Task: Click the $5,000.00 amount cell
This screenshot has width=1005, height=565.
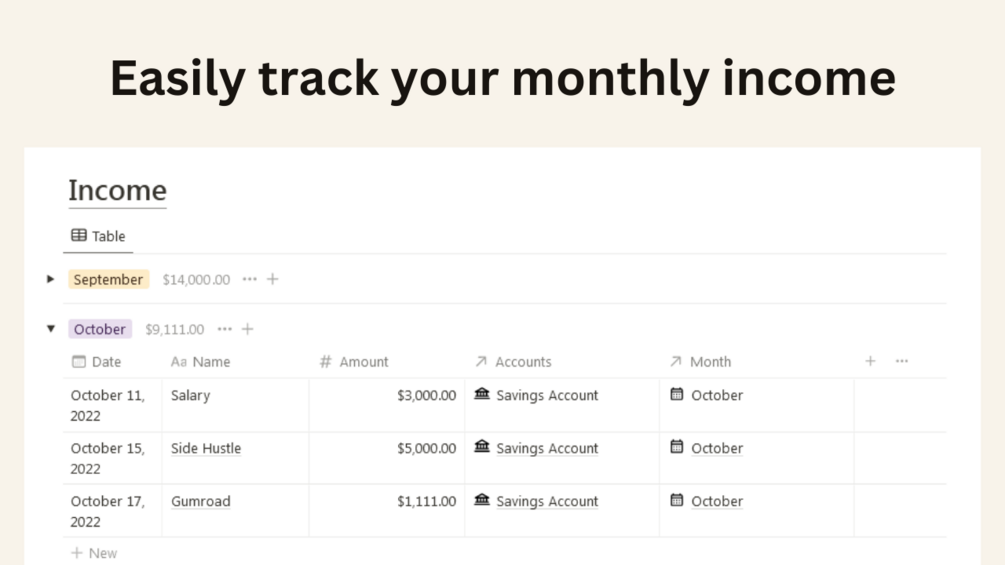Action: click(x=427, y=448)
